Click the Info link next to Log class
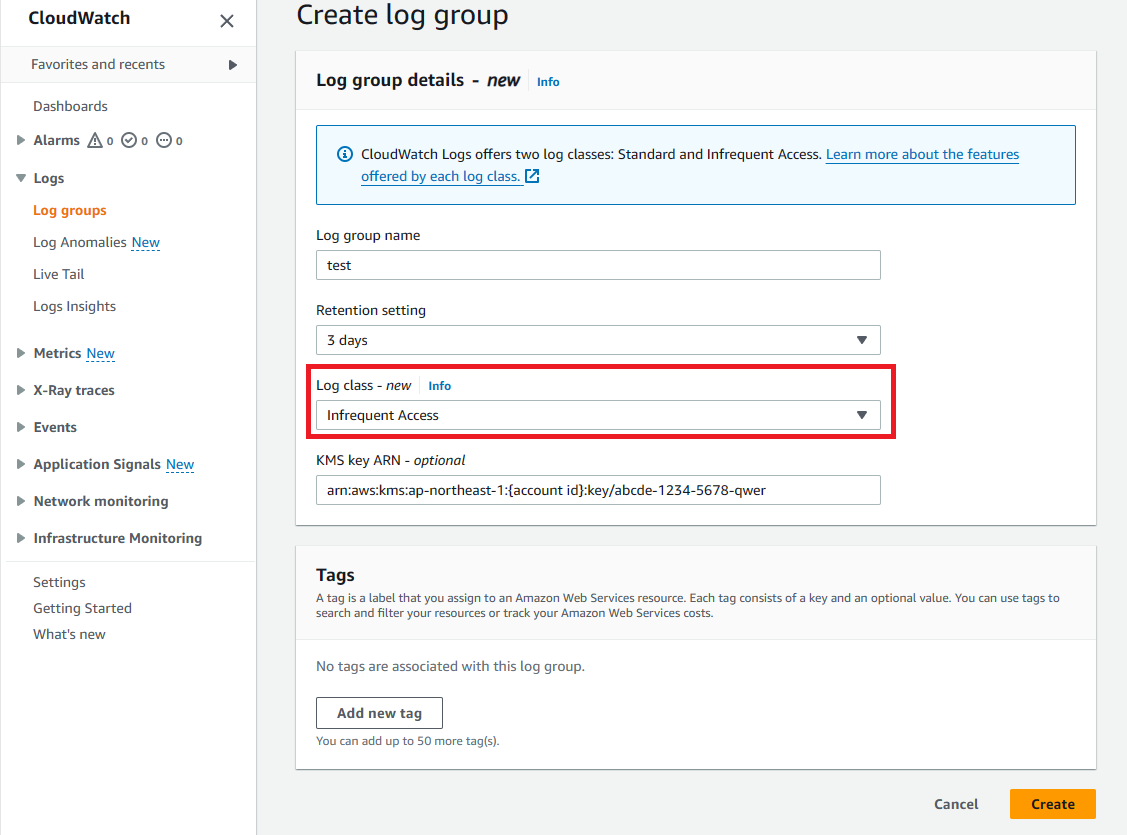The width and height of the screenshot is (1127, 835). pyautogui.click(x=440, y=385)
